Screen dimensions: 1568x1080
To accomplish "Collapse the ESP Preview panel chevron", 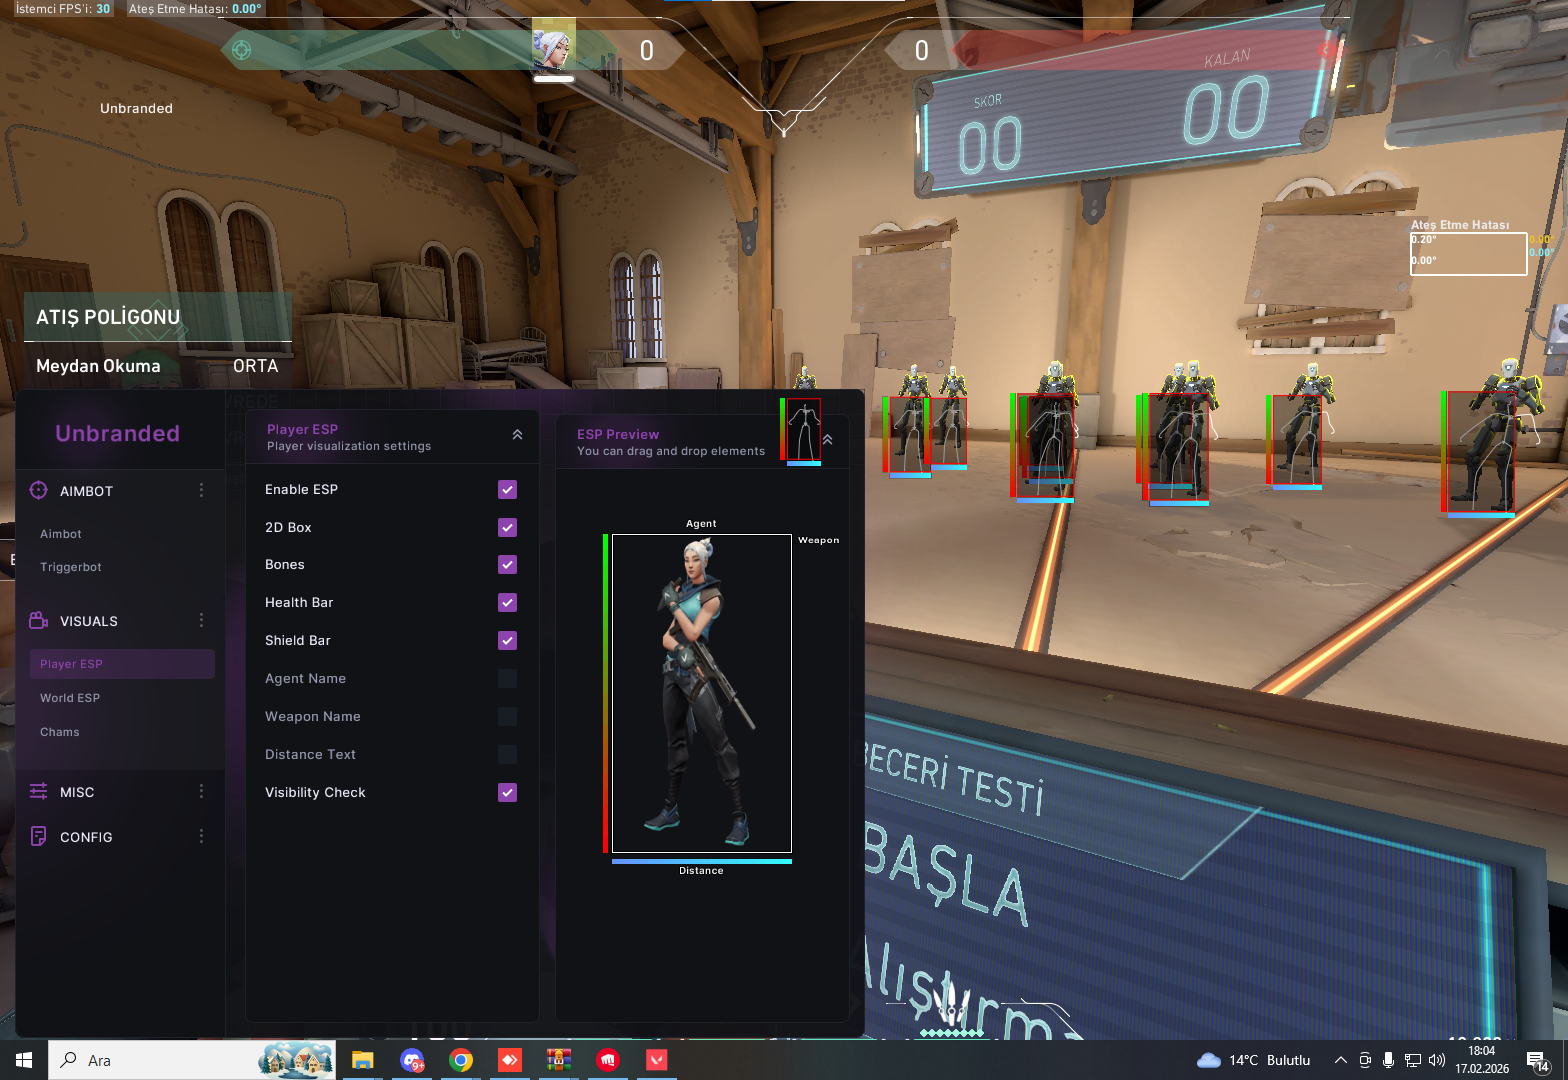I will coord(827,440).
